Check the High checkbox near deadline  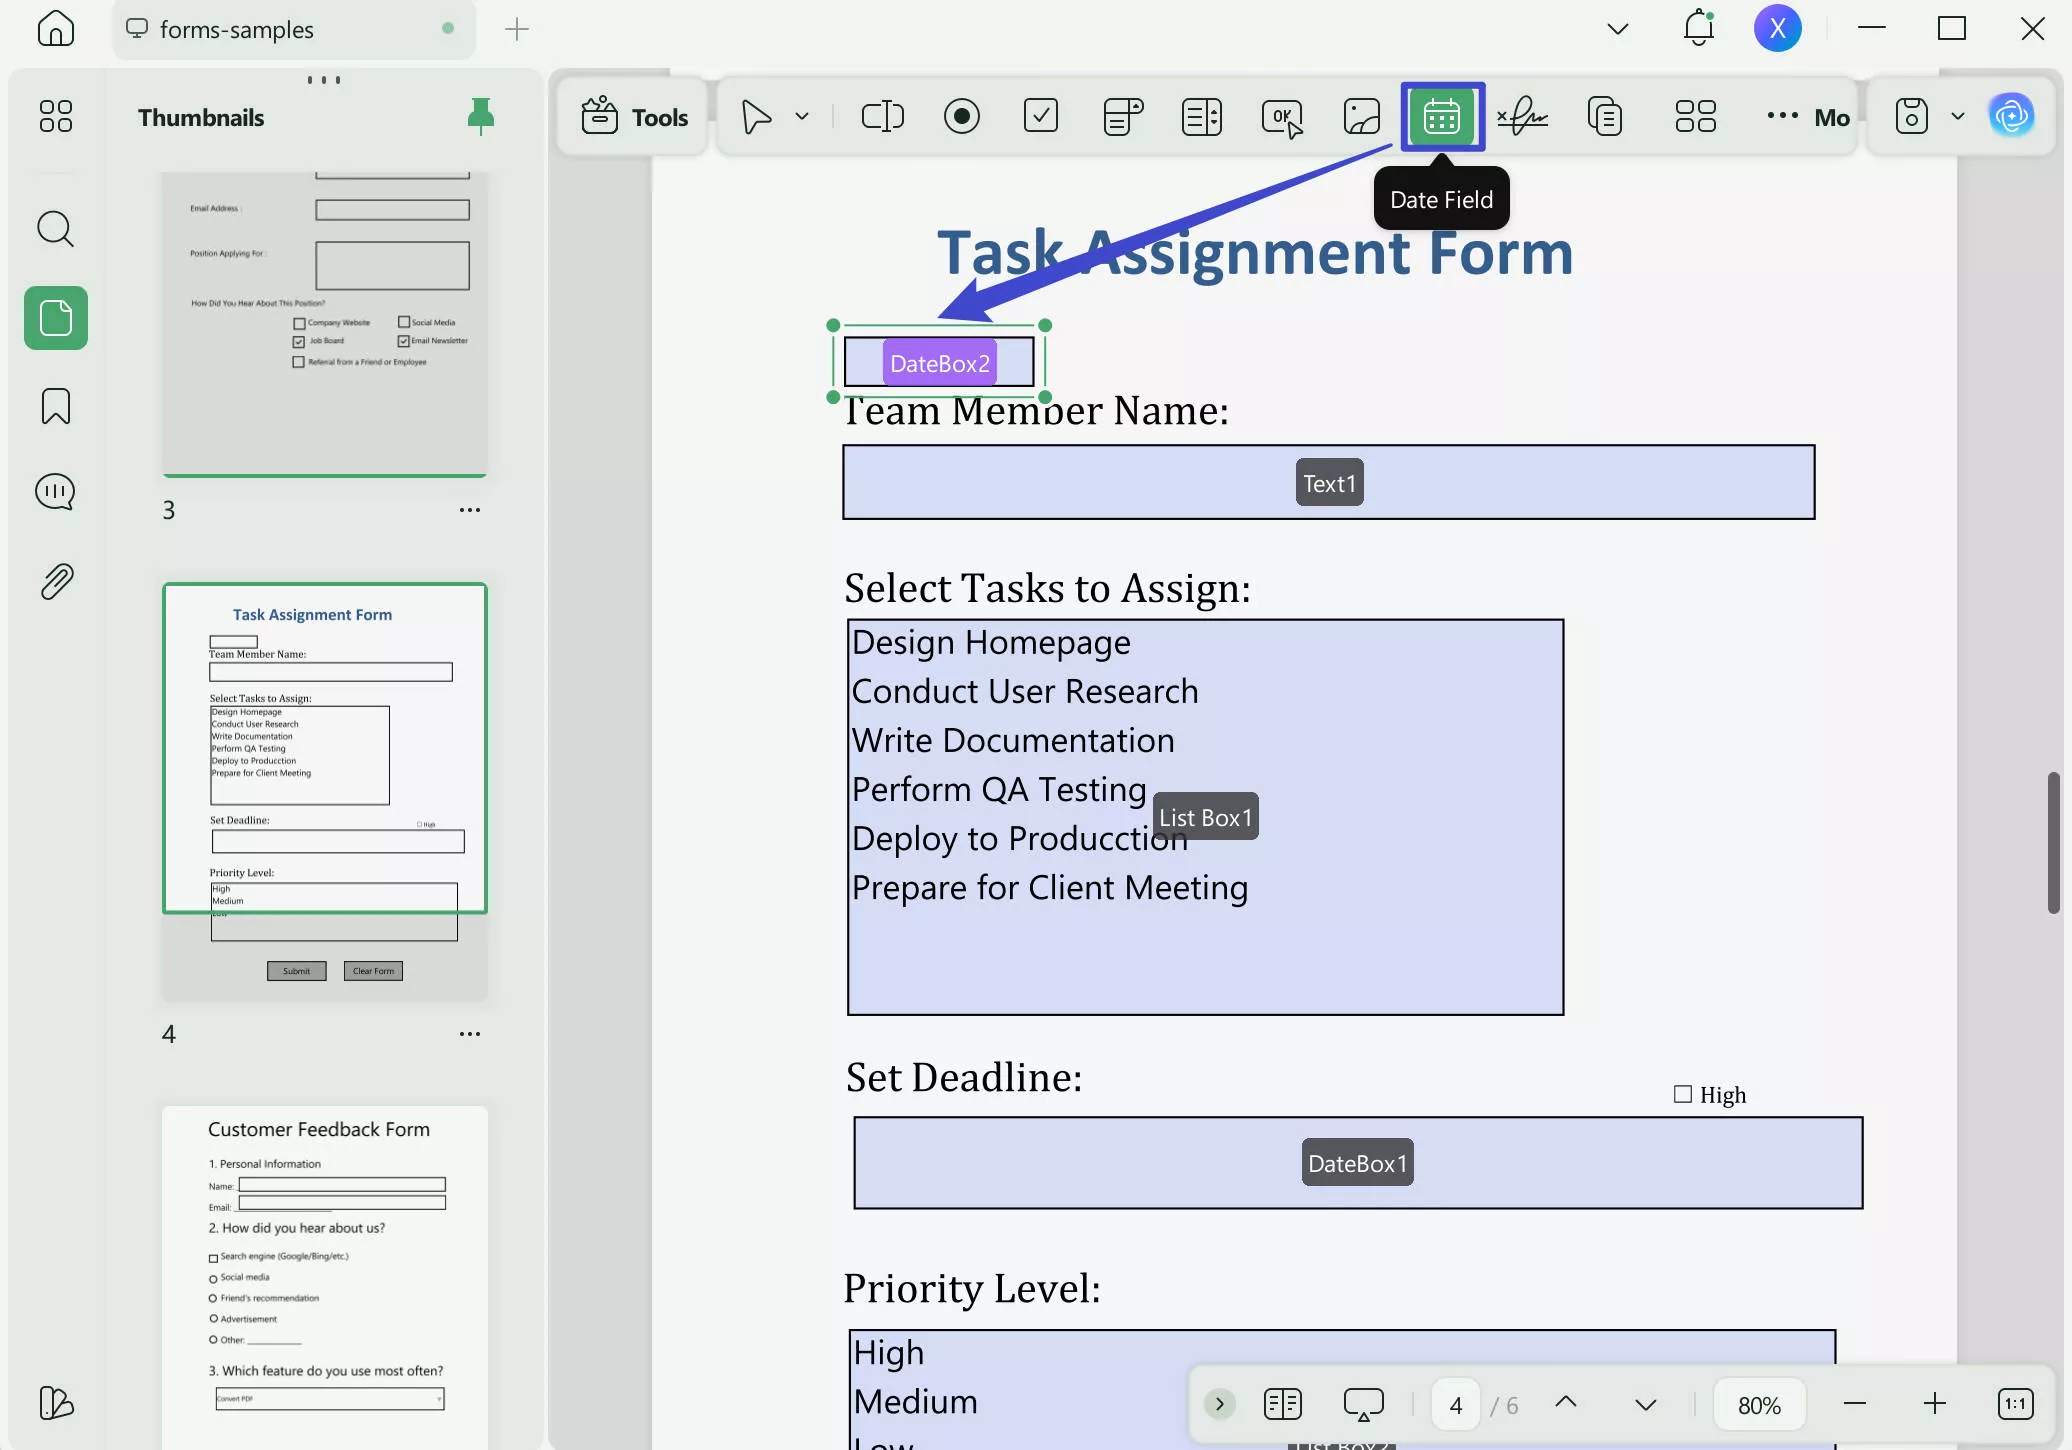(x=1683, y=1094)
